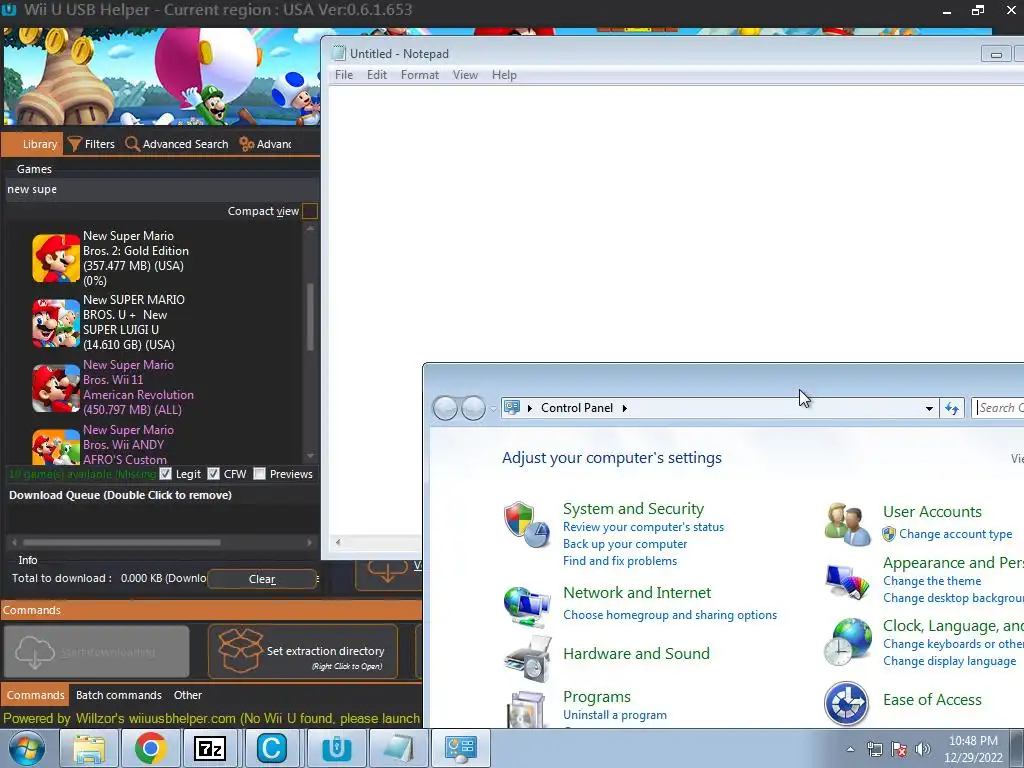Click the Set extraction directory box icon
The height and width of the screenshot is (768, 1024).
tap(240, 650)
